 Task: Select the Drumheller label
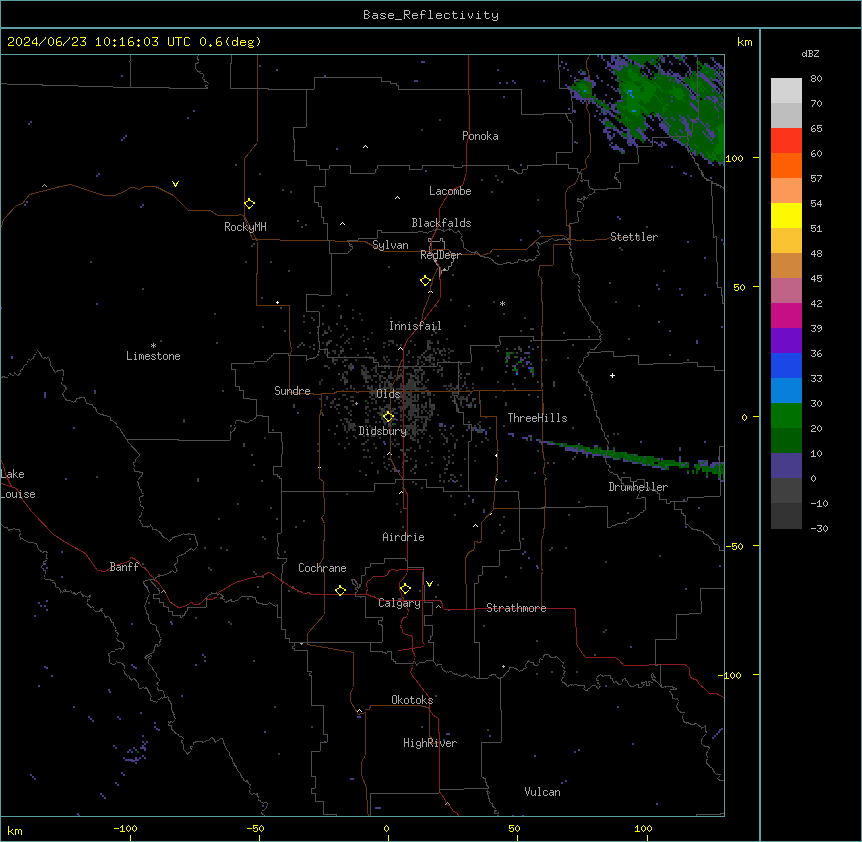(x=638, y=487)
